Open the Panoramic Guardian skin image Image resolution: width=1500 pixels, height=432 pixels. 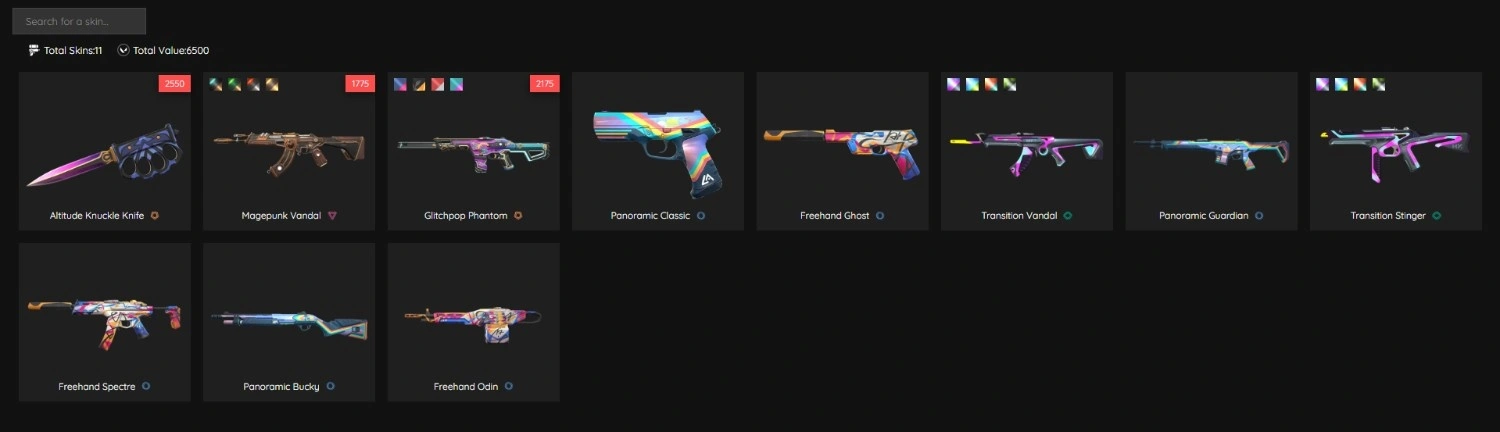pyautogui.click(x=1211, y=146)
